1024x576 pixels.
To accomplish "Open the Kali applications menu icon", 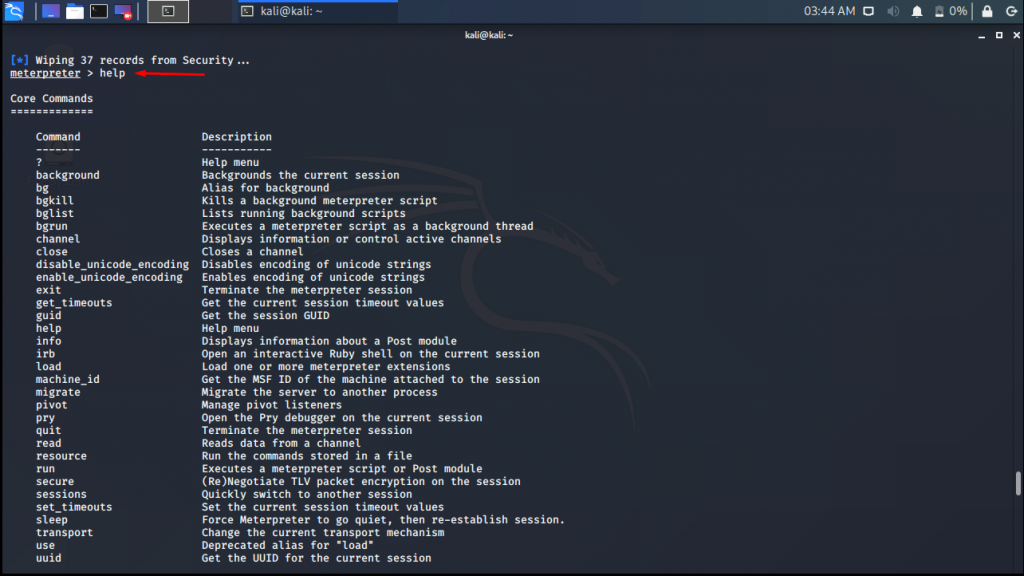I will 14,11.
